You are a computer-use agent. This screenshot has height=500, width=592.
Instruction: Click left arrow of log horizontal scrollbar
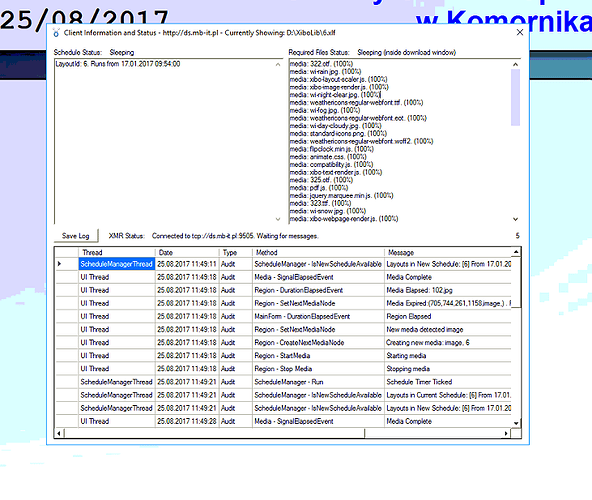pos(59,433)
